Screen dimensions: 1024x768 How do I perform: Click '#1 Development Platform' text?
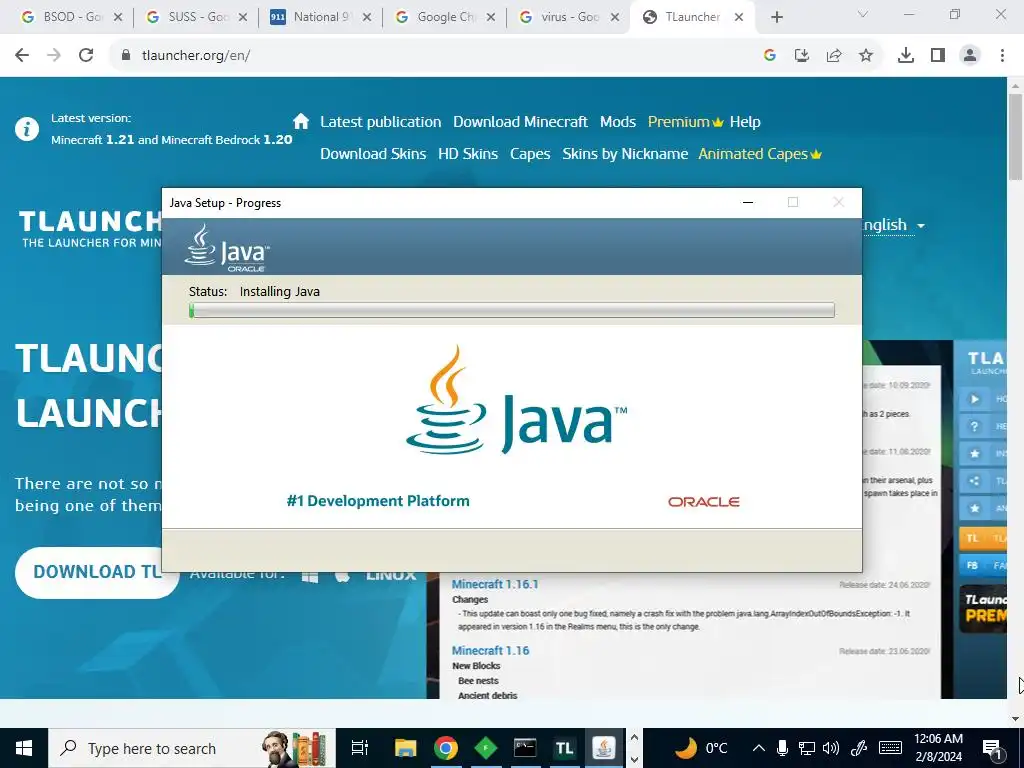click(x=378, y=501)
